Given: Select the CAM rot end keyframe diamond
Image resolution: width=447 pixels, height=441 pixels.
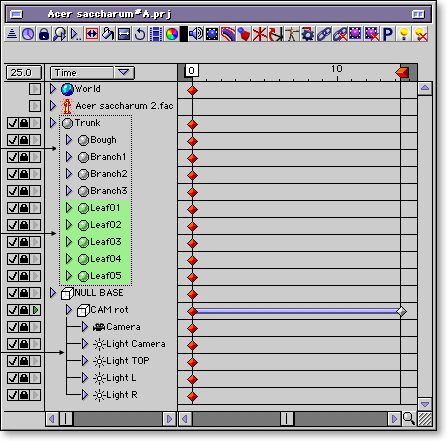Looking at the screenshot, I should [401, 311].
